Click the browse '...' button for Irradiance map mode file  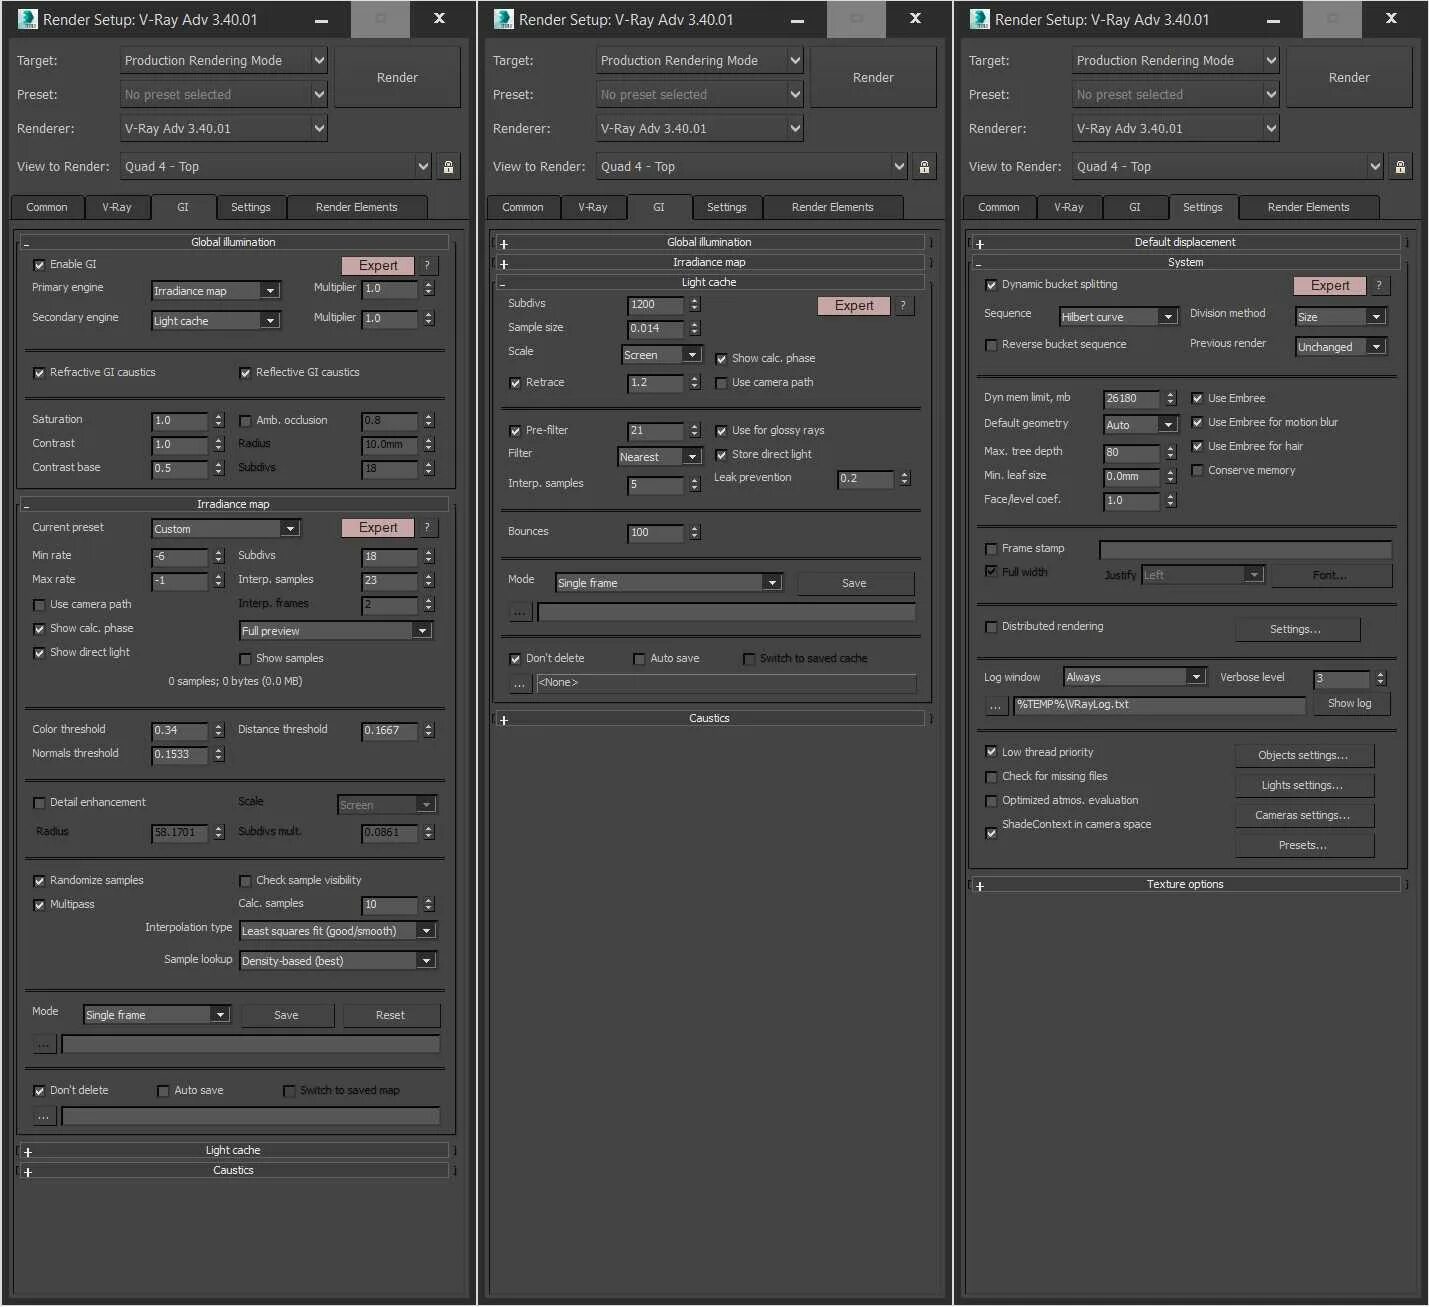pyautogui.click(x=44, y=1044)
